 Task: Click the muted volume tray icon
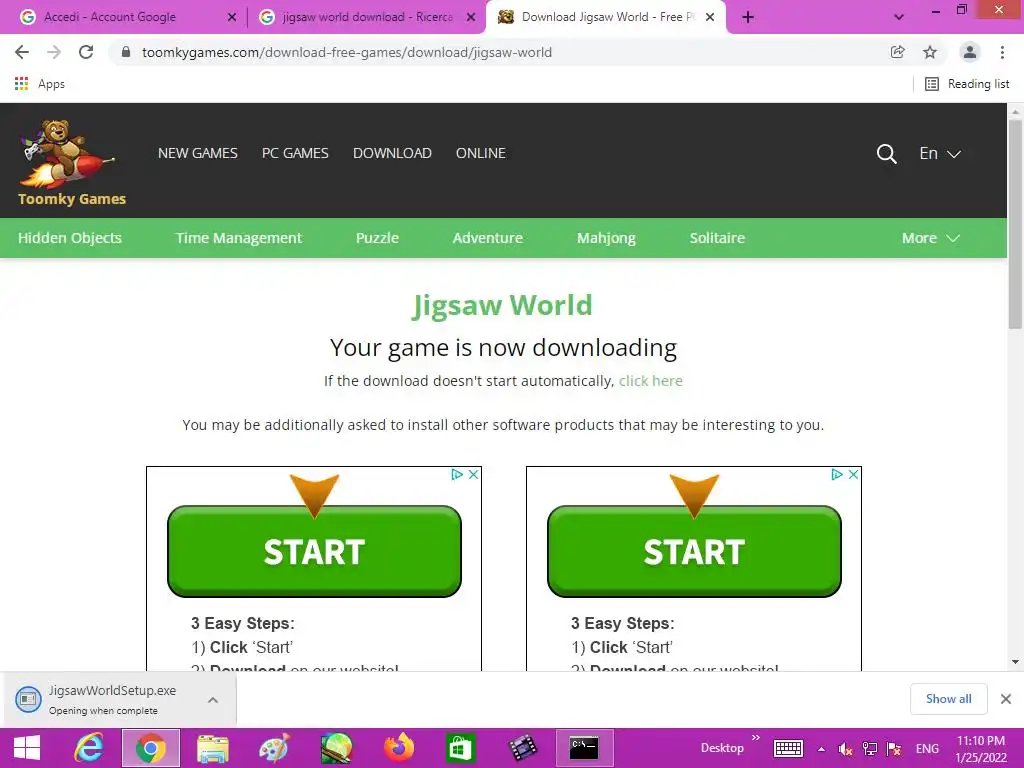(x=846, y=749)
